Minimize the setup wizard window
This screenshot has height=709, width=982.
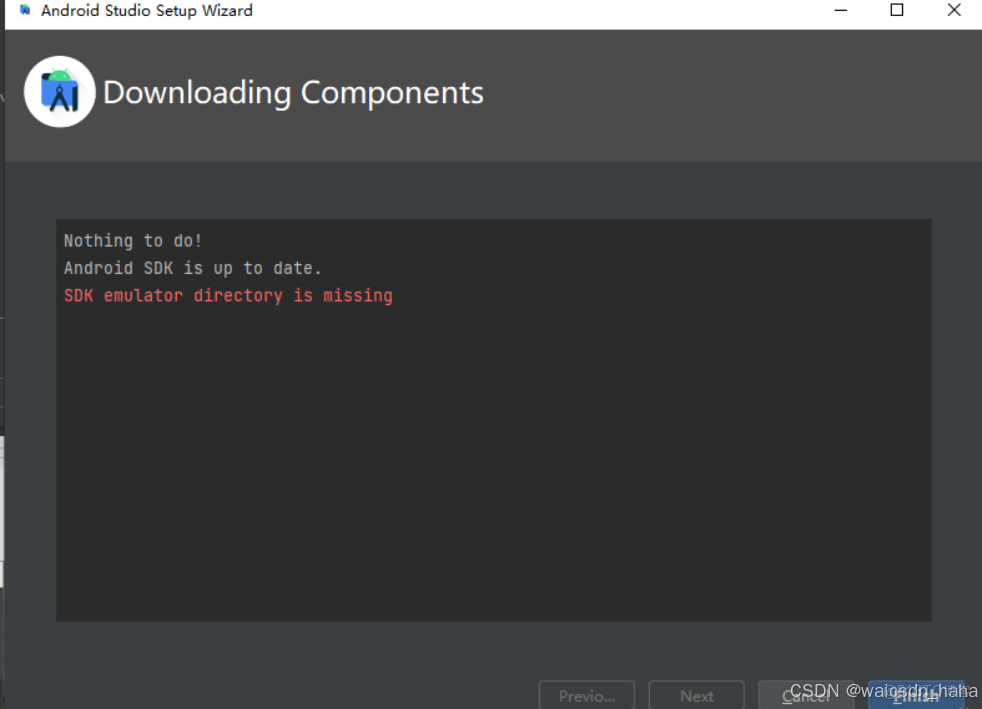pyautogui.click(x=840, y=10)
